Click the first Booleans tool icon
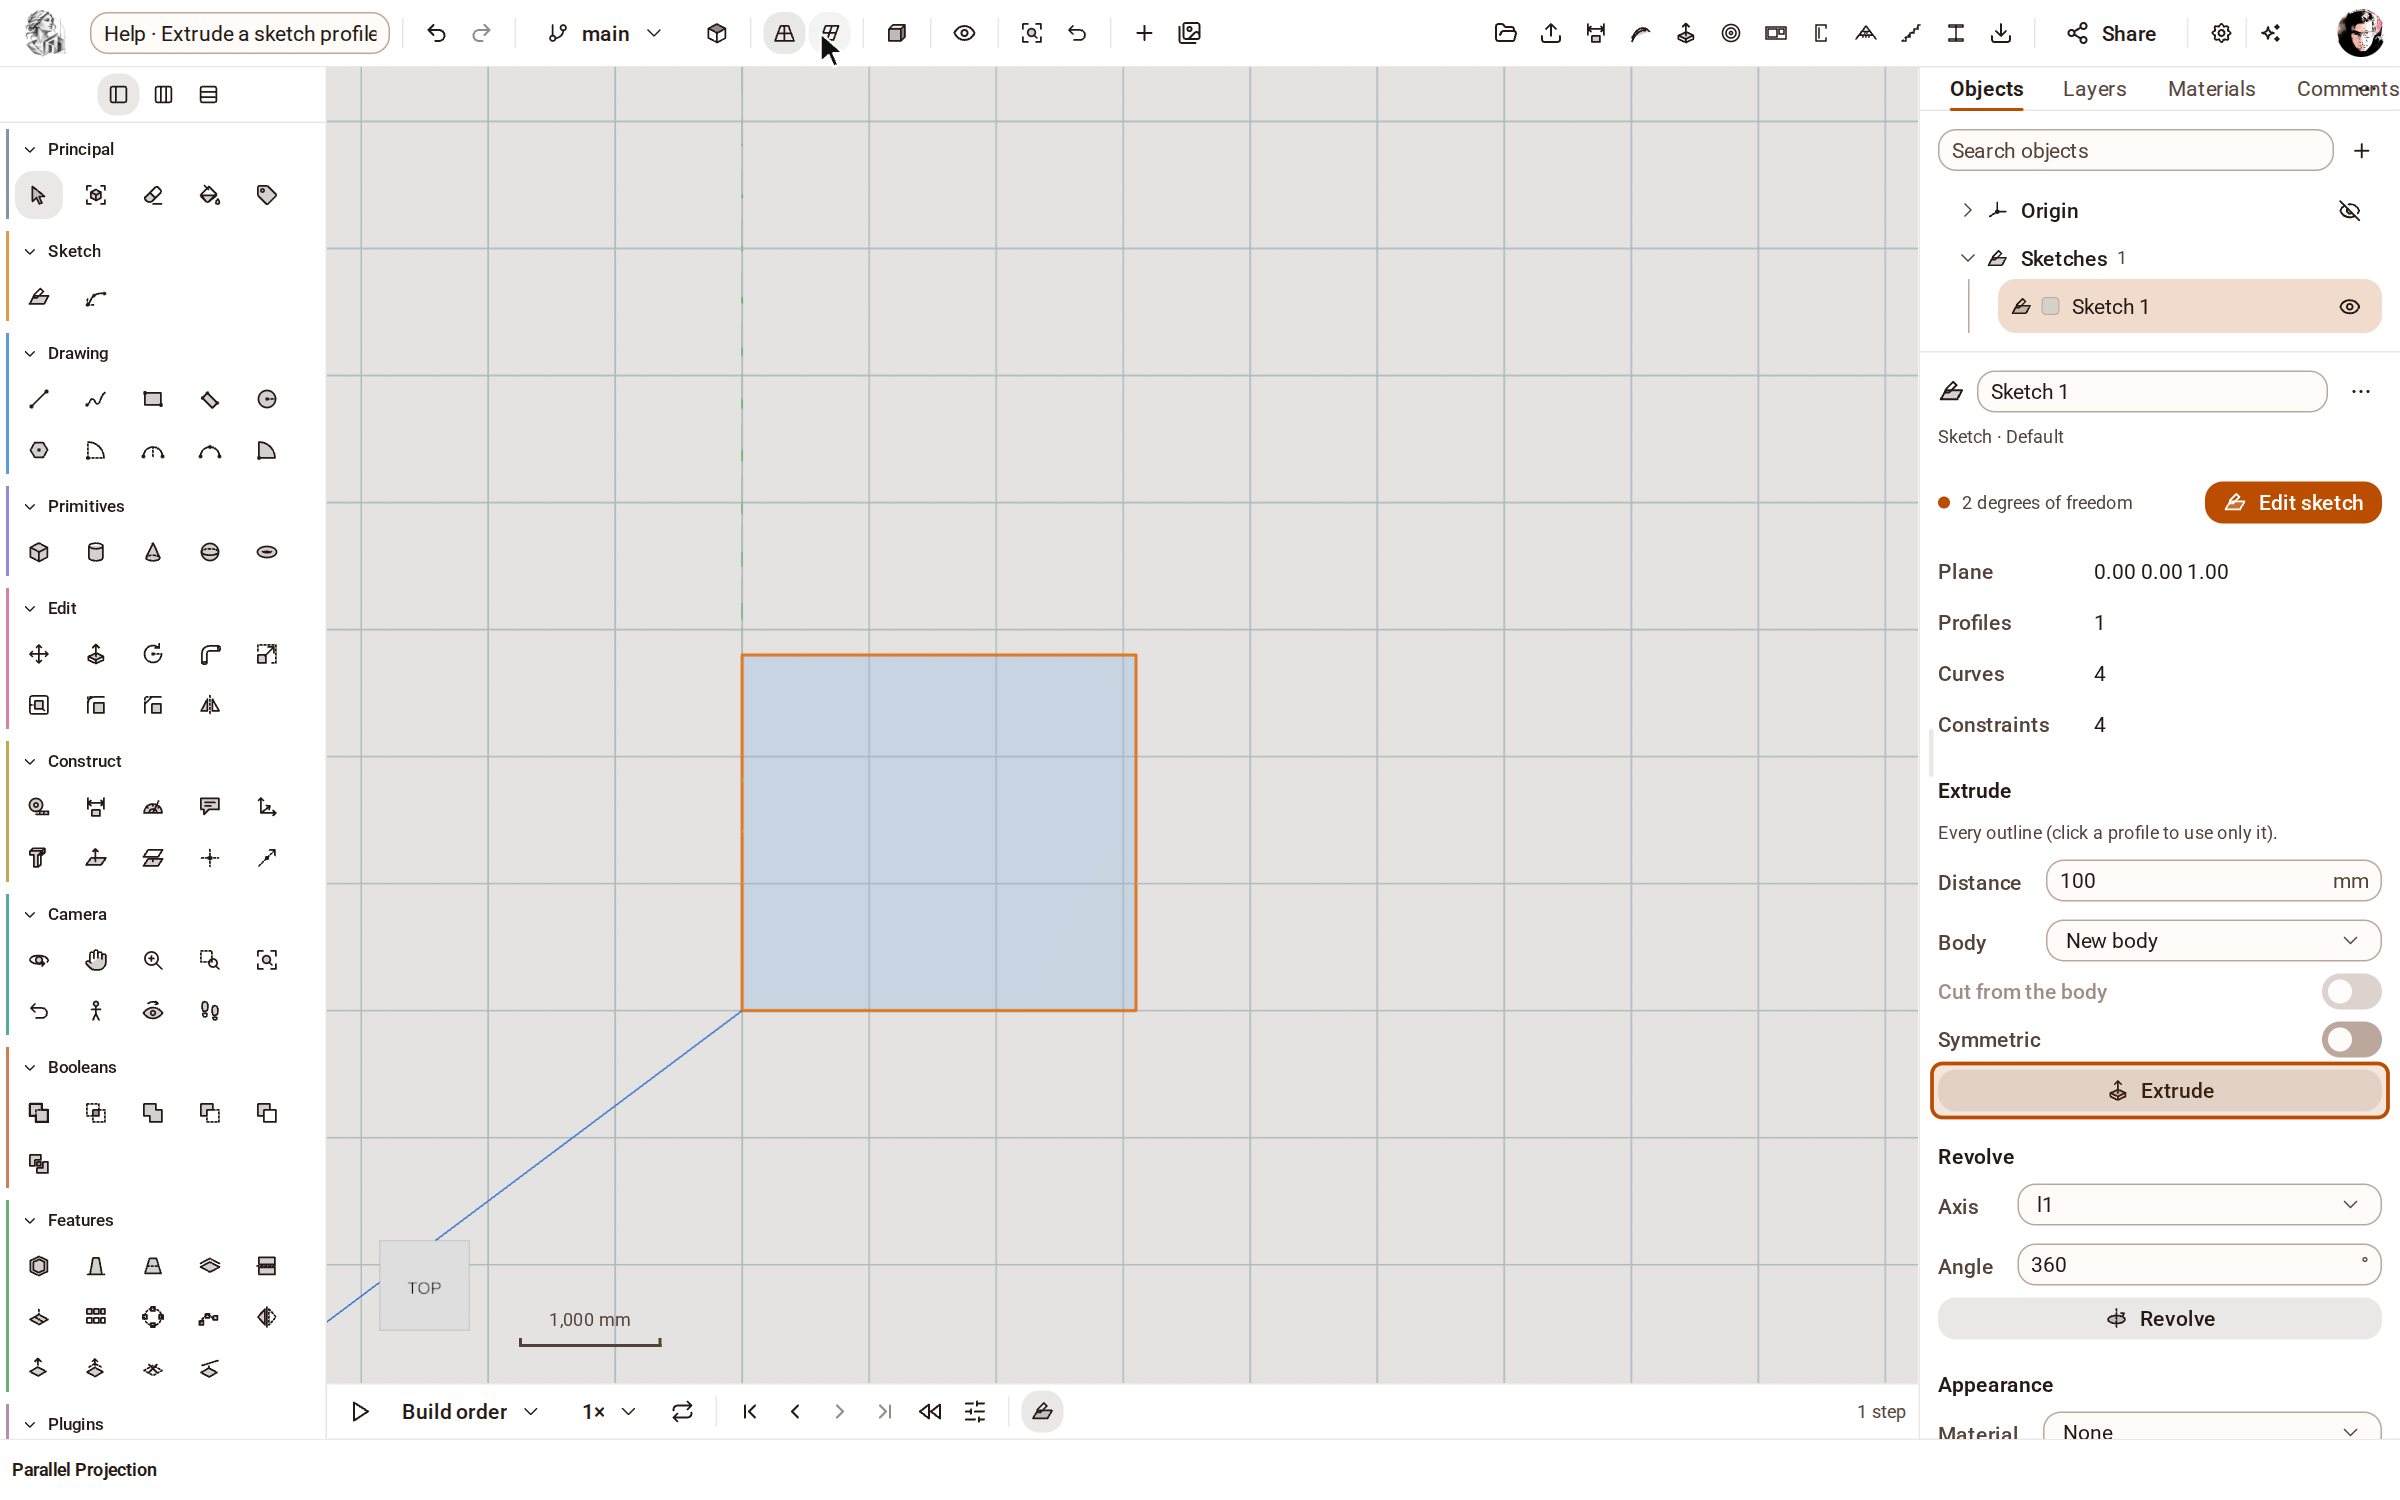Screen dimensions: 2400x1500 (38, 1113)
